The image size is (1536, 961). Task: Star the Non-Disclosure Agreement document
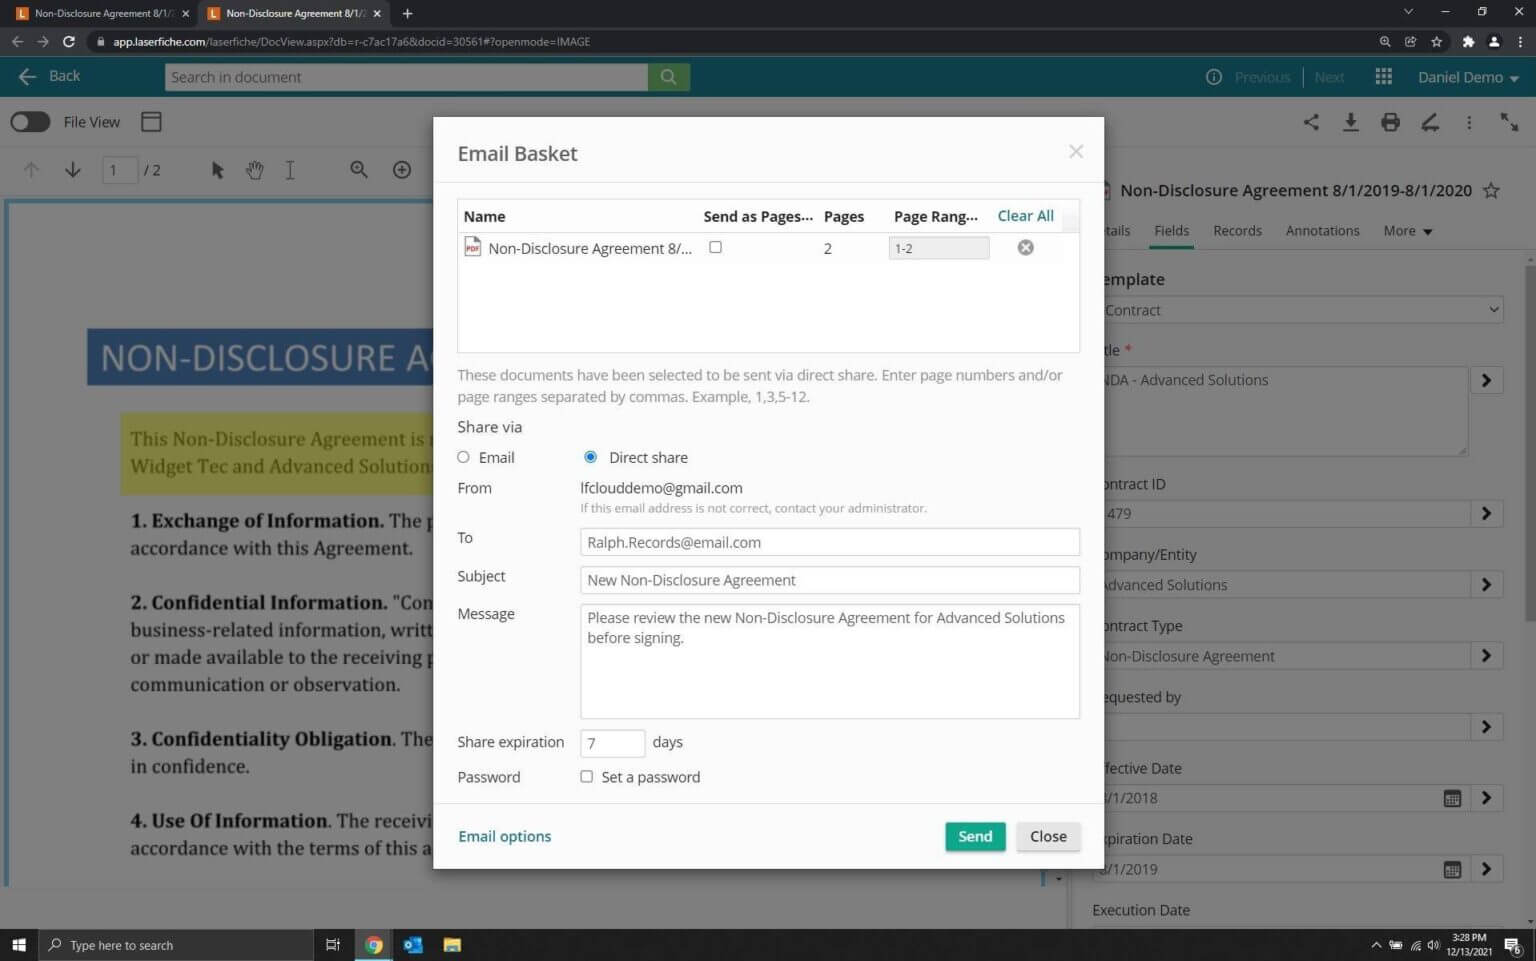point(1492,190)
